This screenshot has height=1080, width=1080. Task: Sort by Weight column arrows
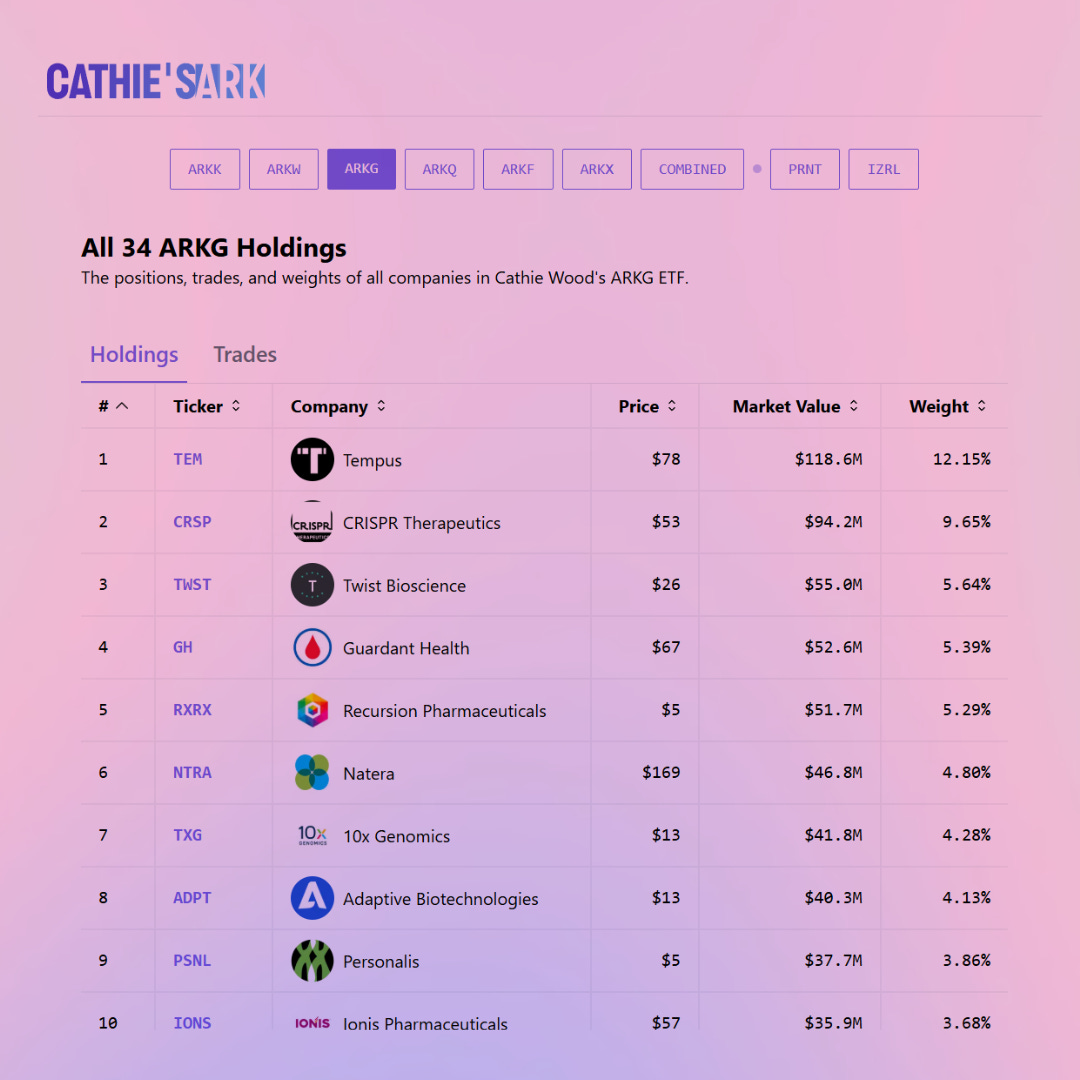982,406
